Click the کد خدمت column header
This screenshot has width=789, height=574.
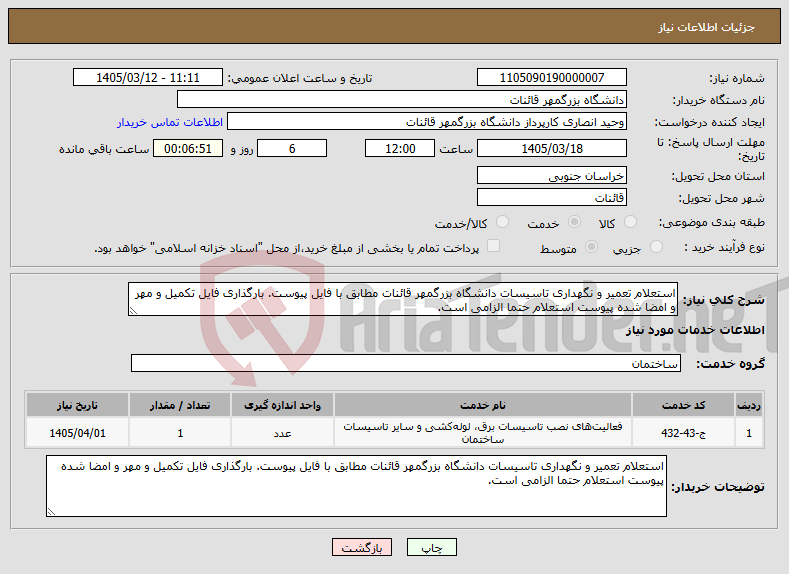[683, 405]
